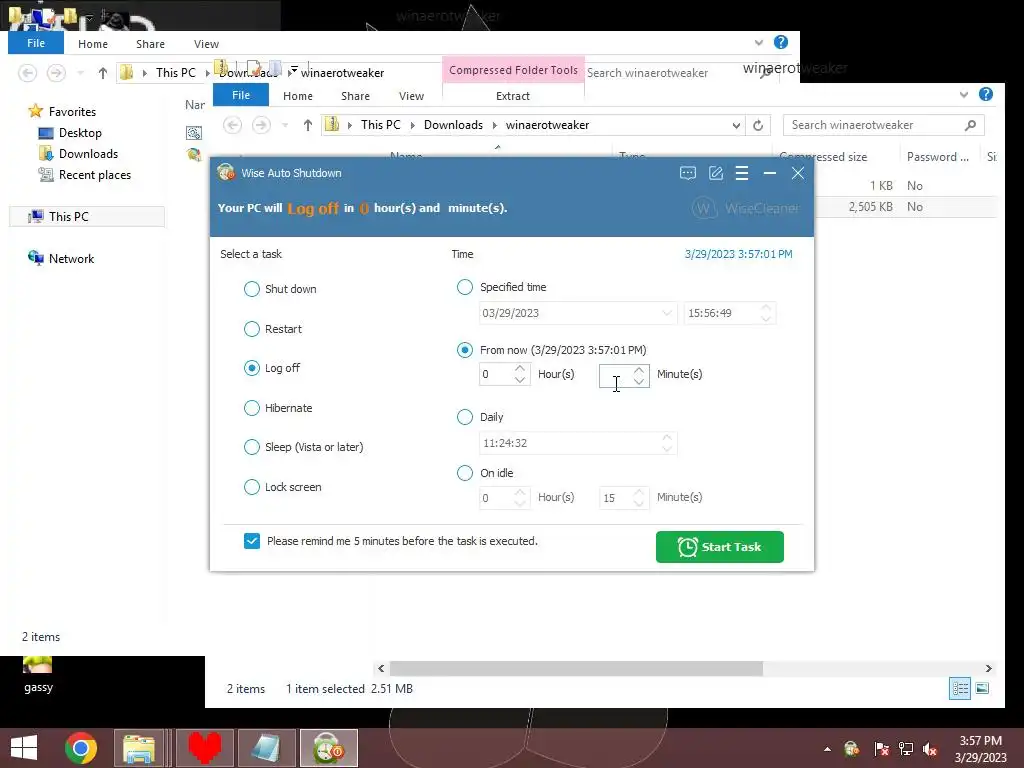
Task: Go up one folder in front Explorer window
Action: (x=308, y=125)
